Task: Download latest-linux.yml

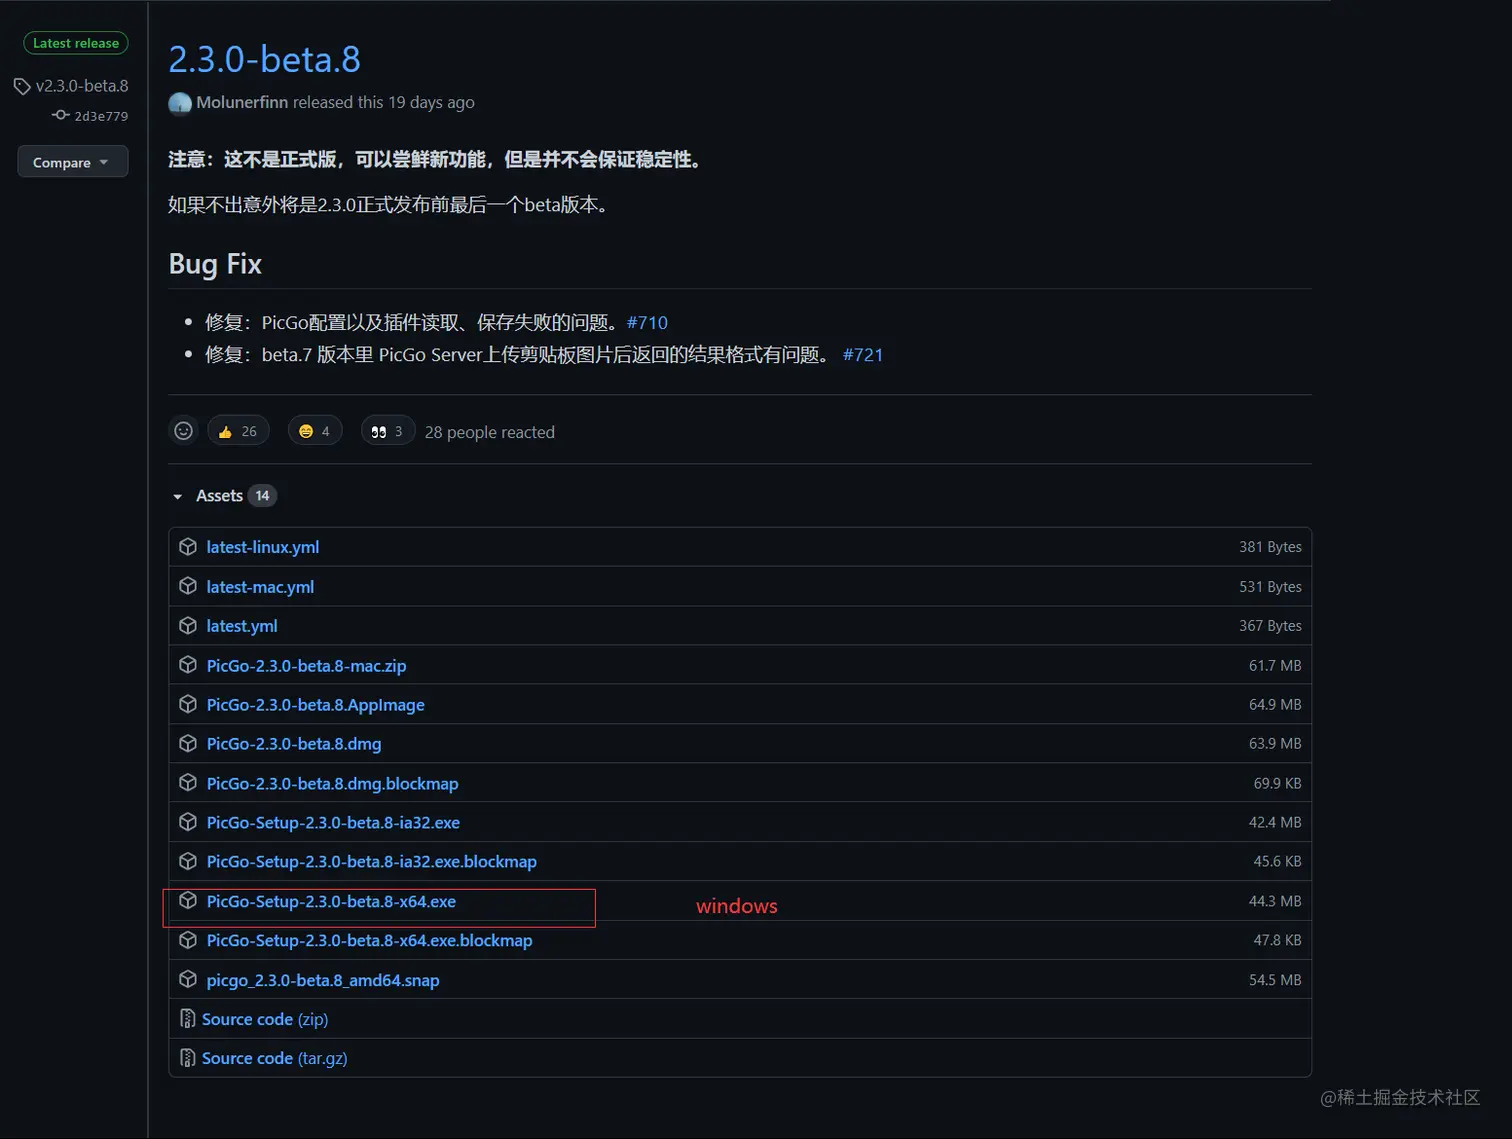Action: [x=263, y=547]
